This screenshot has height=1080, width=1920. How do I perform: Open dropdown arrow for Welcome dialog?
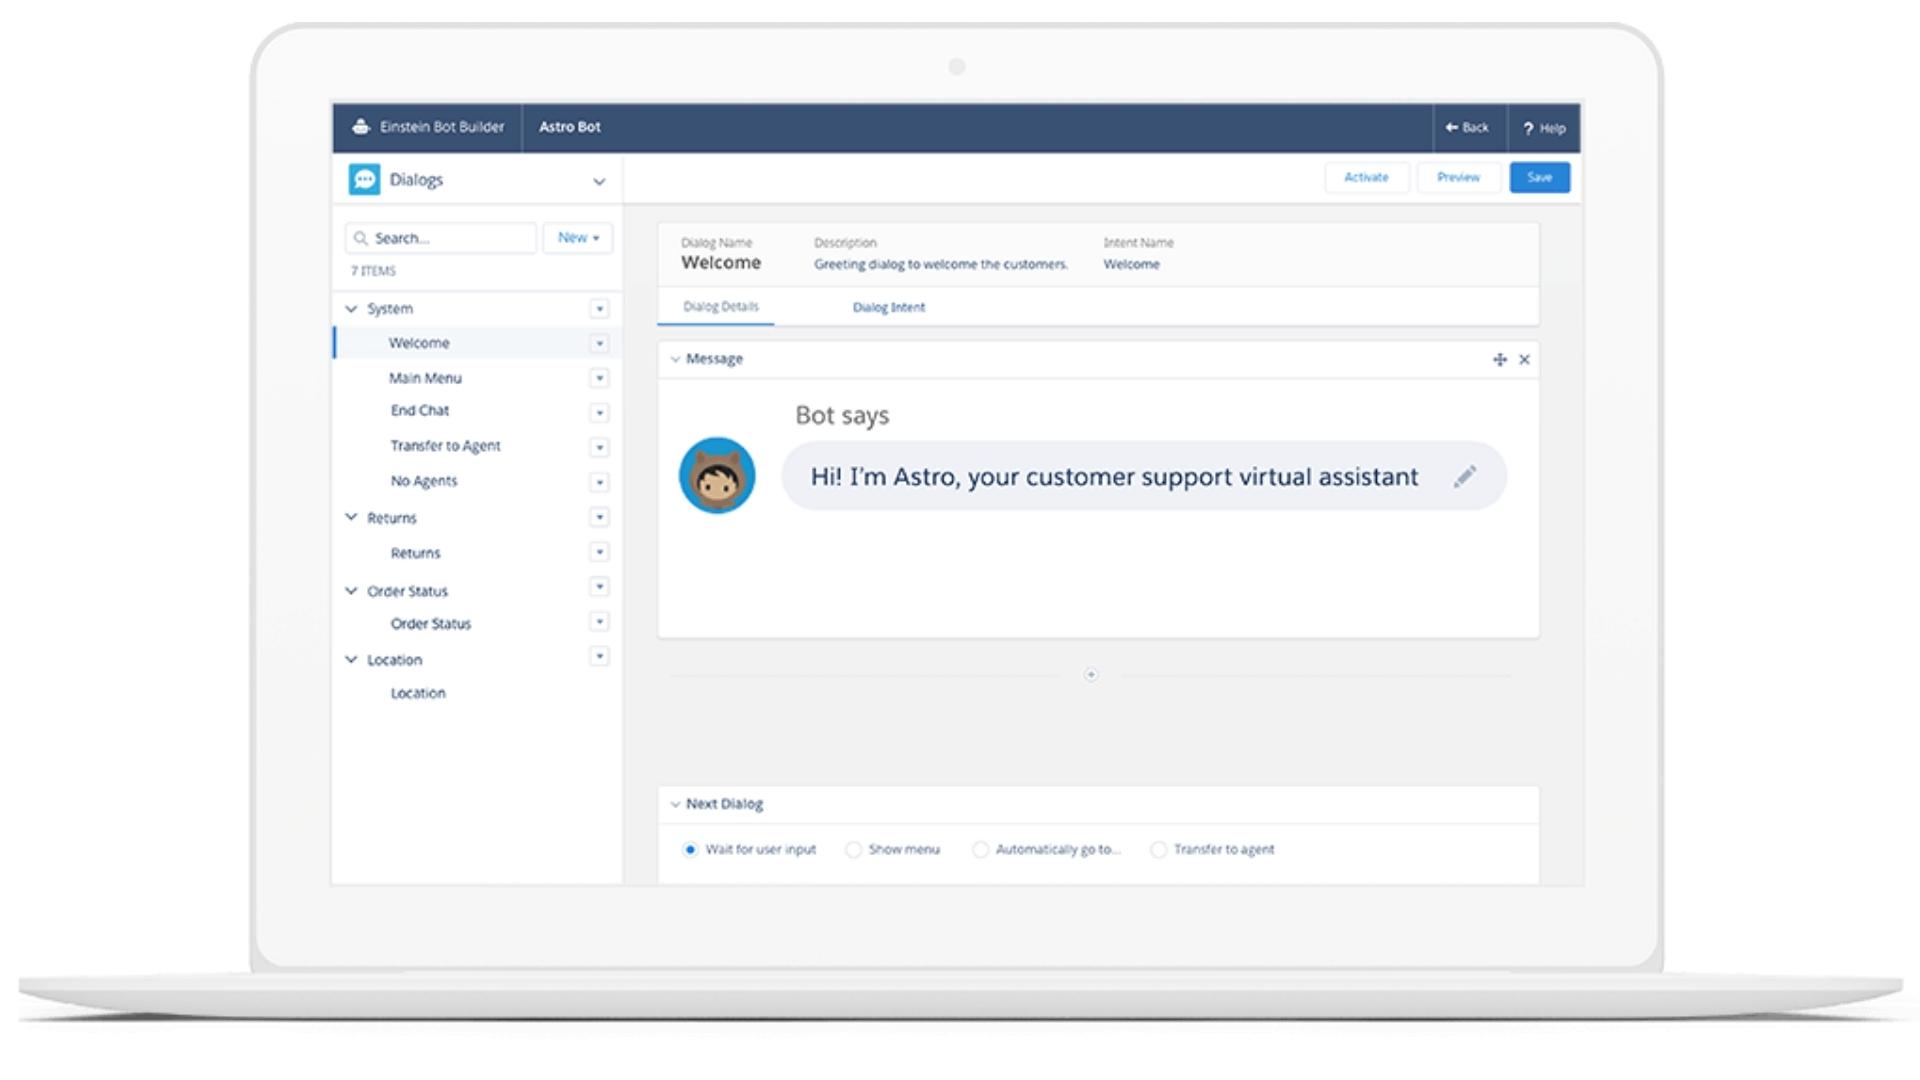click(599, 343)
